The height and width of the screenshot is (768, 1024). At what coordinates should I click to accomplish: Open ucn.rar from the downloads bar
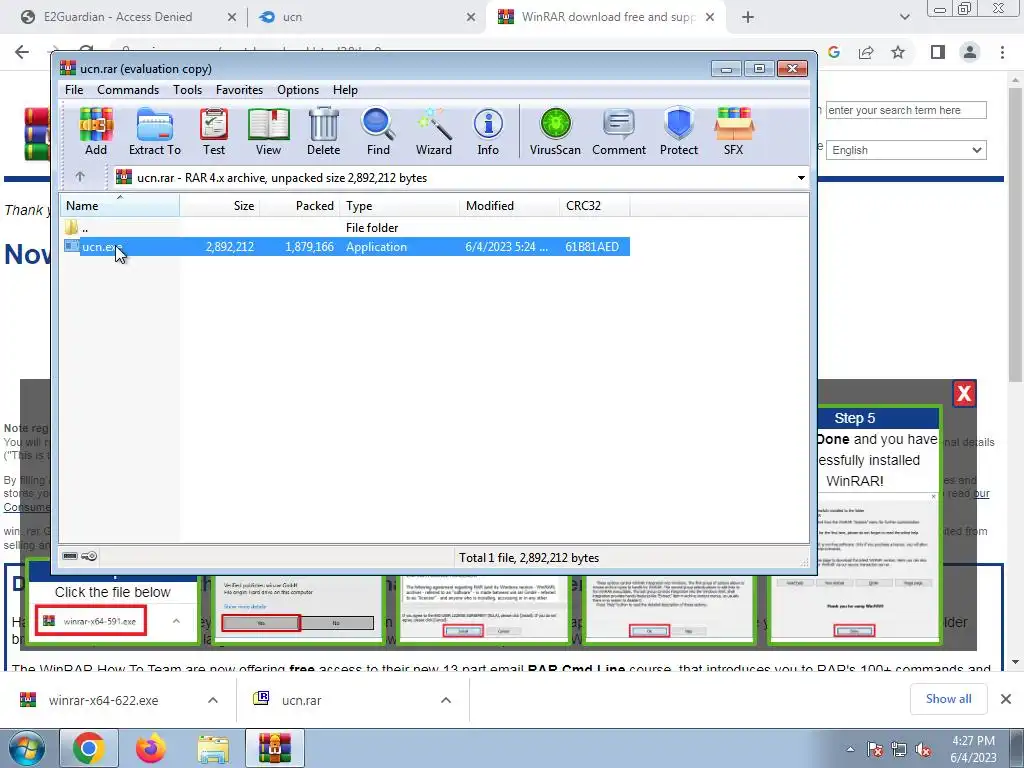point(302,701)
